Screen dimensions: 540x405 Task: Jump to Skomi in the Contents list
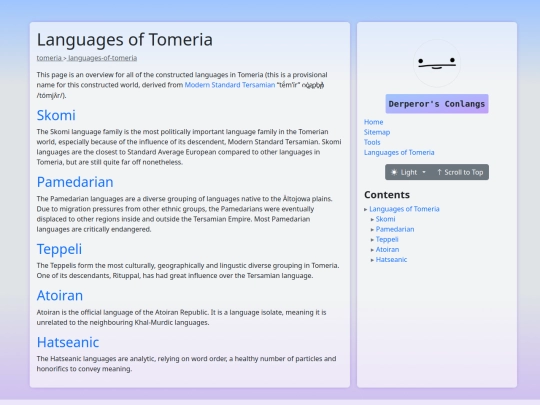coord(385,219)
